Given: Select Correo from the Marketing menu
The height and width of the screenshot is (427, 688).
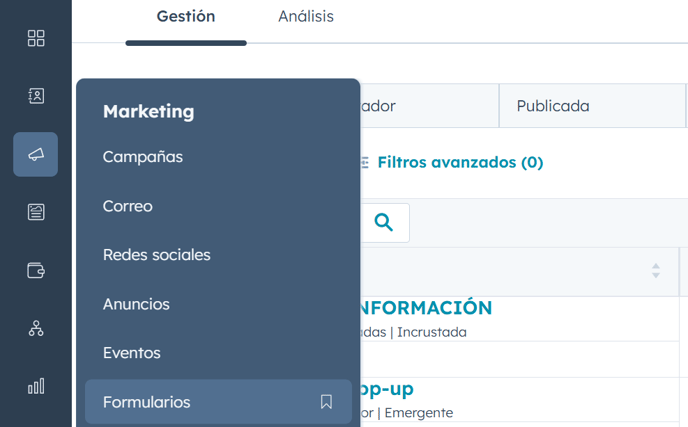Looking at the screenshot, I should coord(128,206).
